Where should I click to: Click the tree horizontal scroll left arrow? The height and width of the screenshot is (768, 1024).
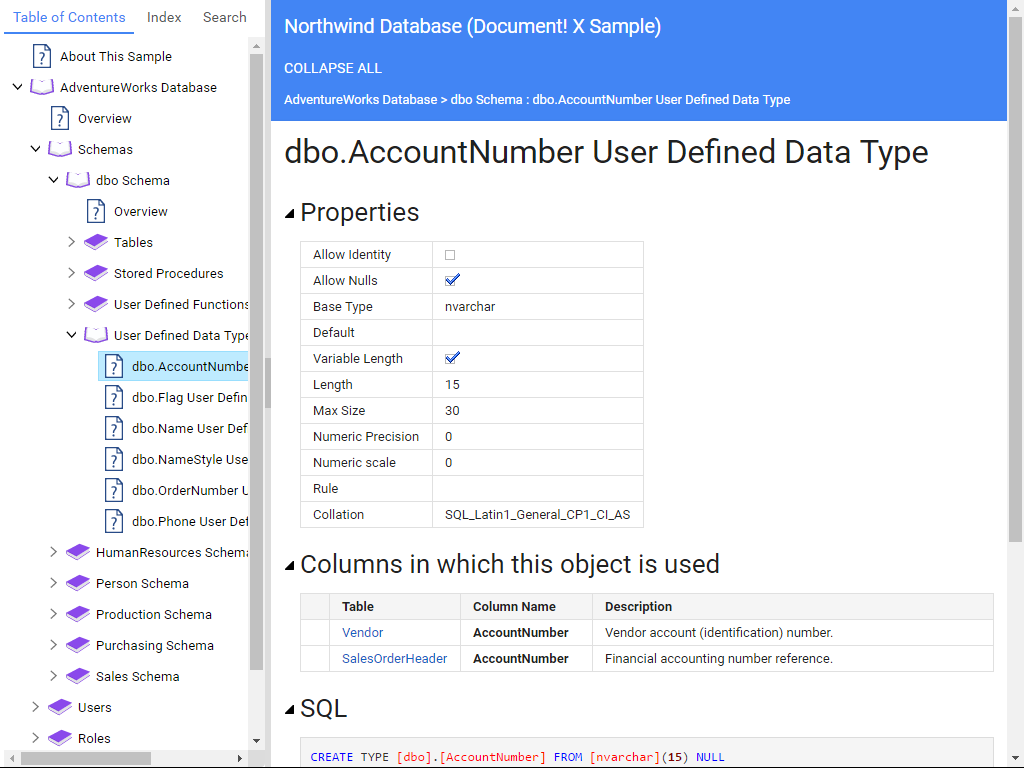pos(12,758)
